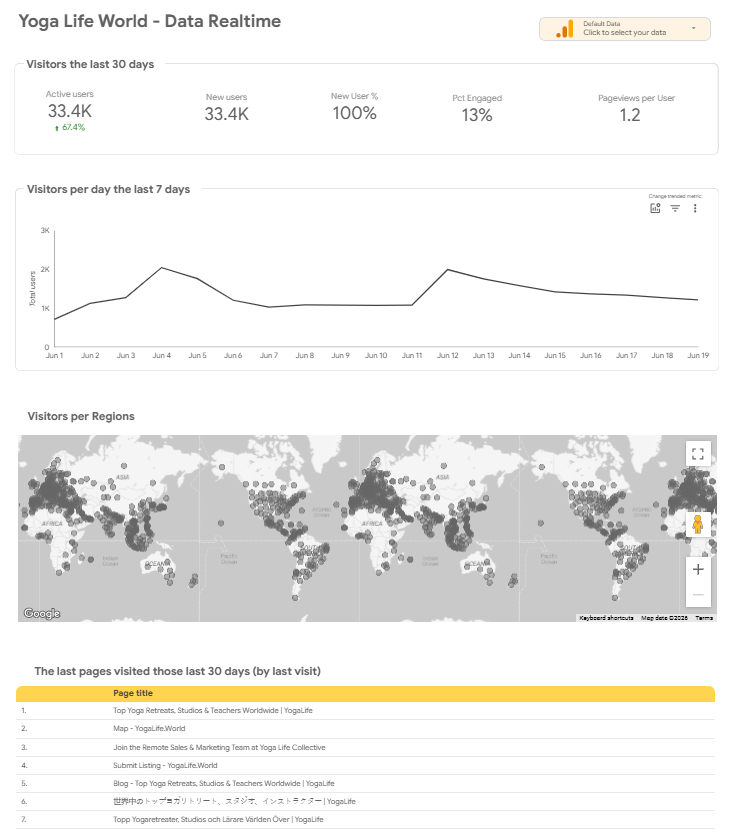Click the Page title column header

click(133, 693)
